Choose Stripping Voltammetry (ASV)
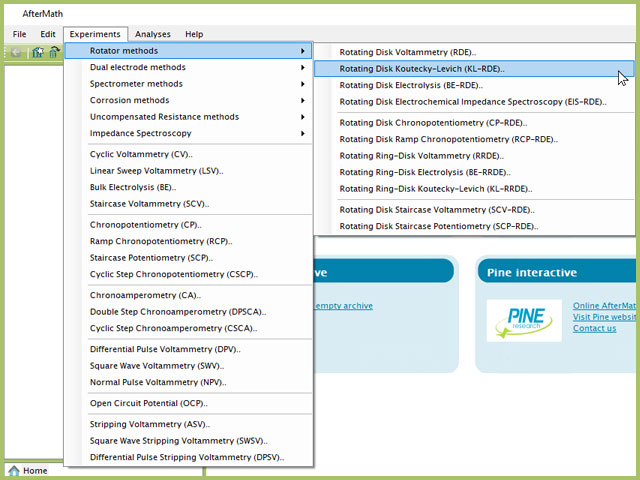Screen dimensions: 640x480 point(189,424)
